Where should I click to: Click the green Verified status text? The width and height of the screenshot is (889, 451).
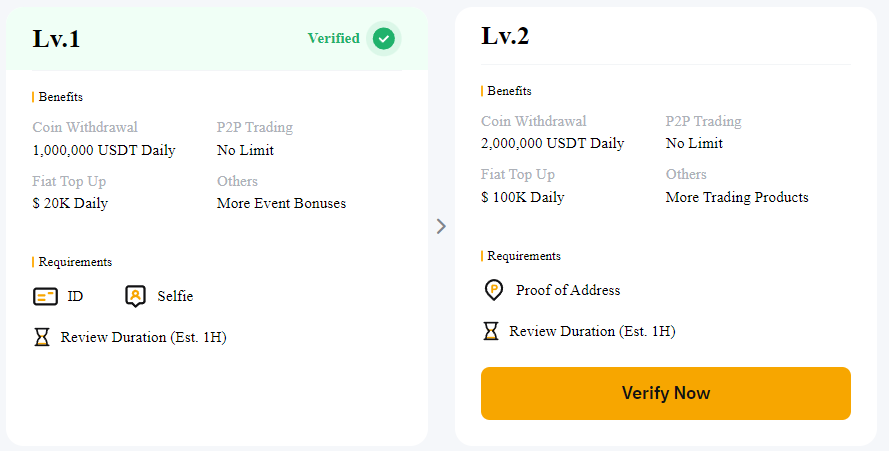333,38
